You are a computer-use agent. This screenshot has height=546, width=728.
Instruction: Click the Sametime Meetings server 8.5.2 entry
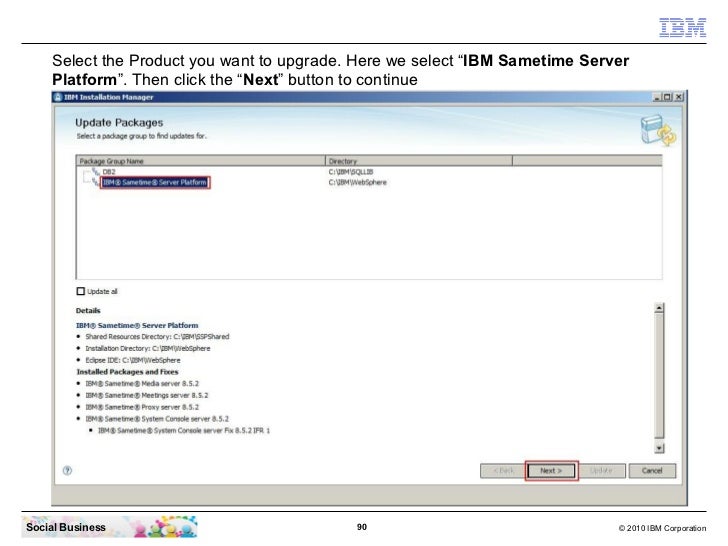click(x=147, y=396)
